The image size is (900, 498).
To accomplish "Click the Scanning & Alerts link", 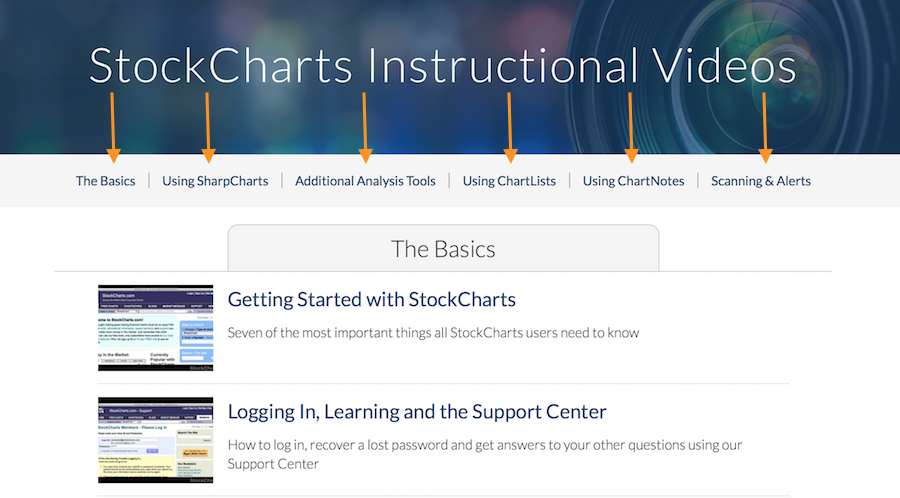I will (x=760, y=181).
